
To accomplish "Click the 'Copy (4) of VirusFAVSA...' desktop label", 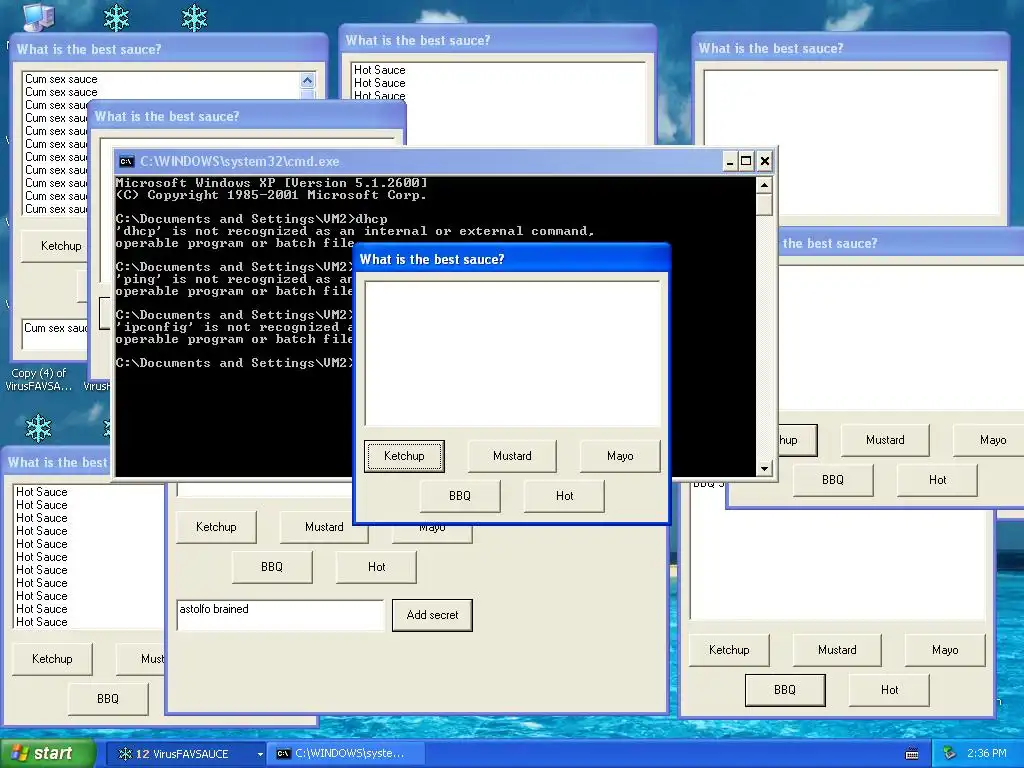I will 39,379.
